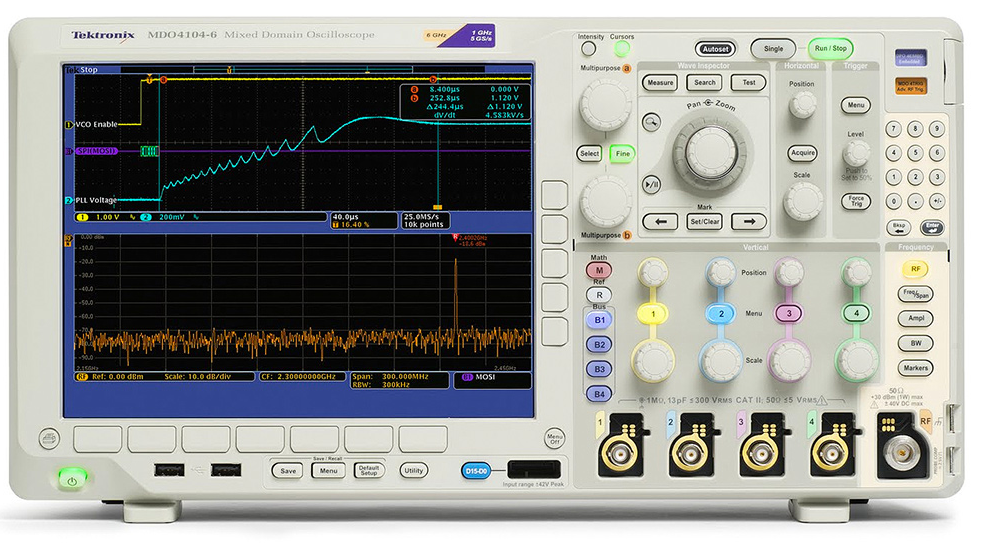Tap the Select button

coord(589,153)
